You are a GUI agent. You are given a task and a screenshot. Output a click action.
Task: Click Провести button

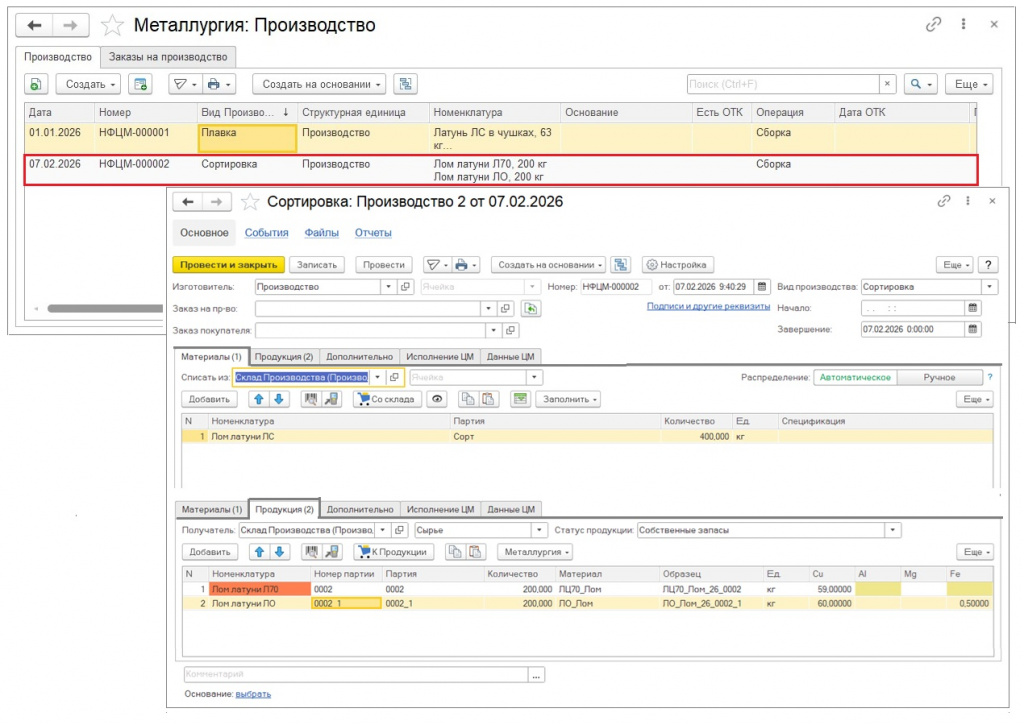pyautogui.click(x=384, y=265)
